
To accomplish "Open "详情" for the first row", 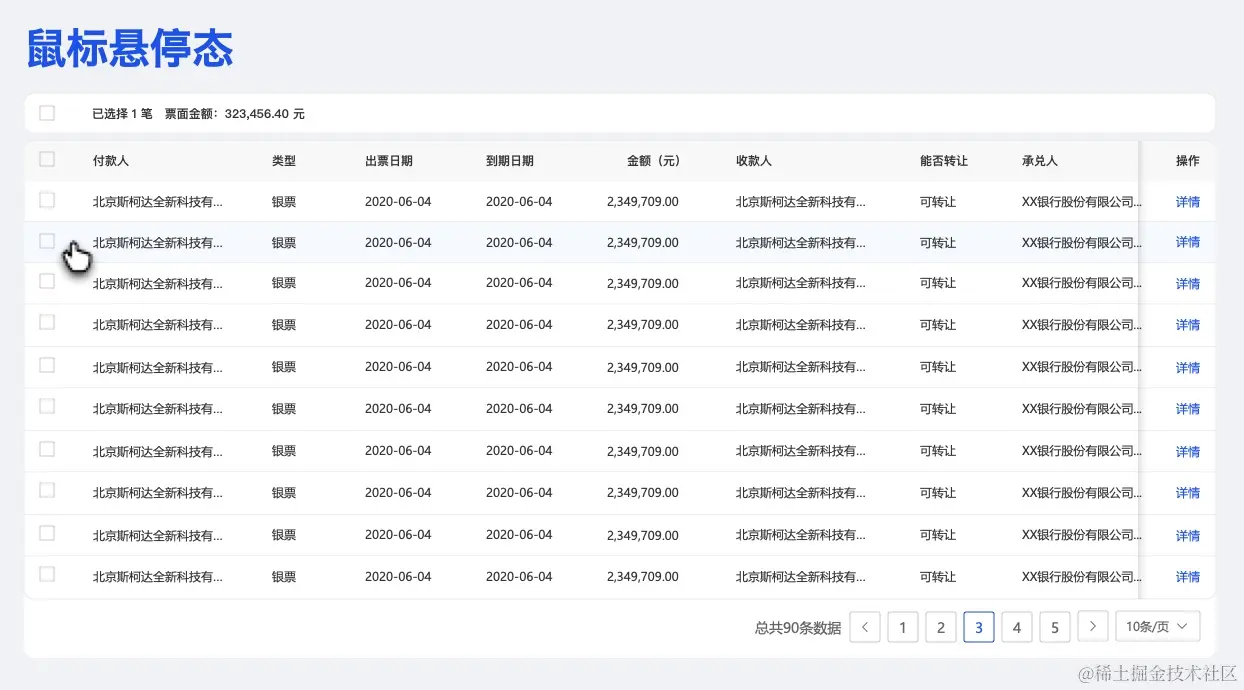I will (x=1186, y=199).
